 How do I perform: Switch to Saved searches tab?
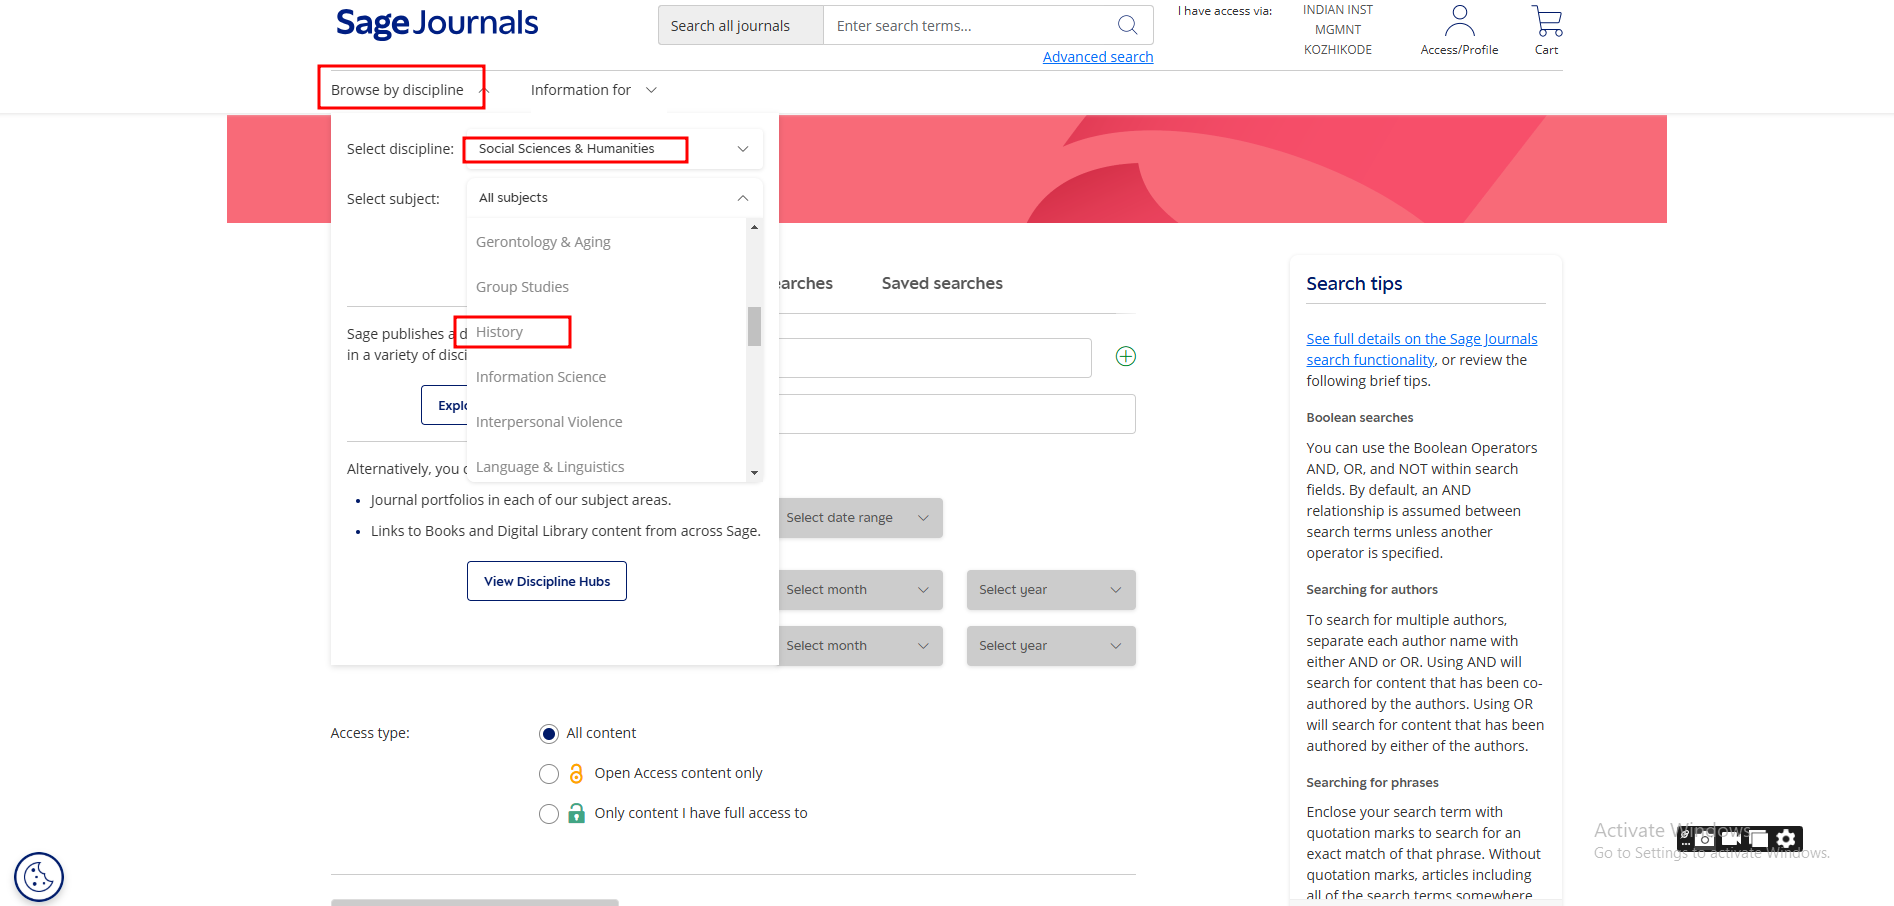pos(941,284)
